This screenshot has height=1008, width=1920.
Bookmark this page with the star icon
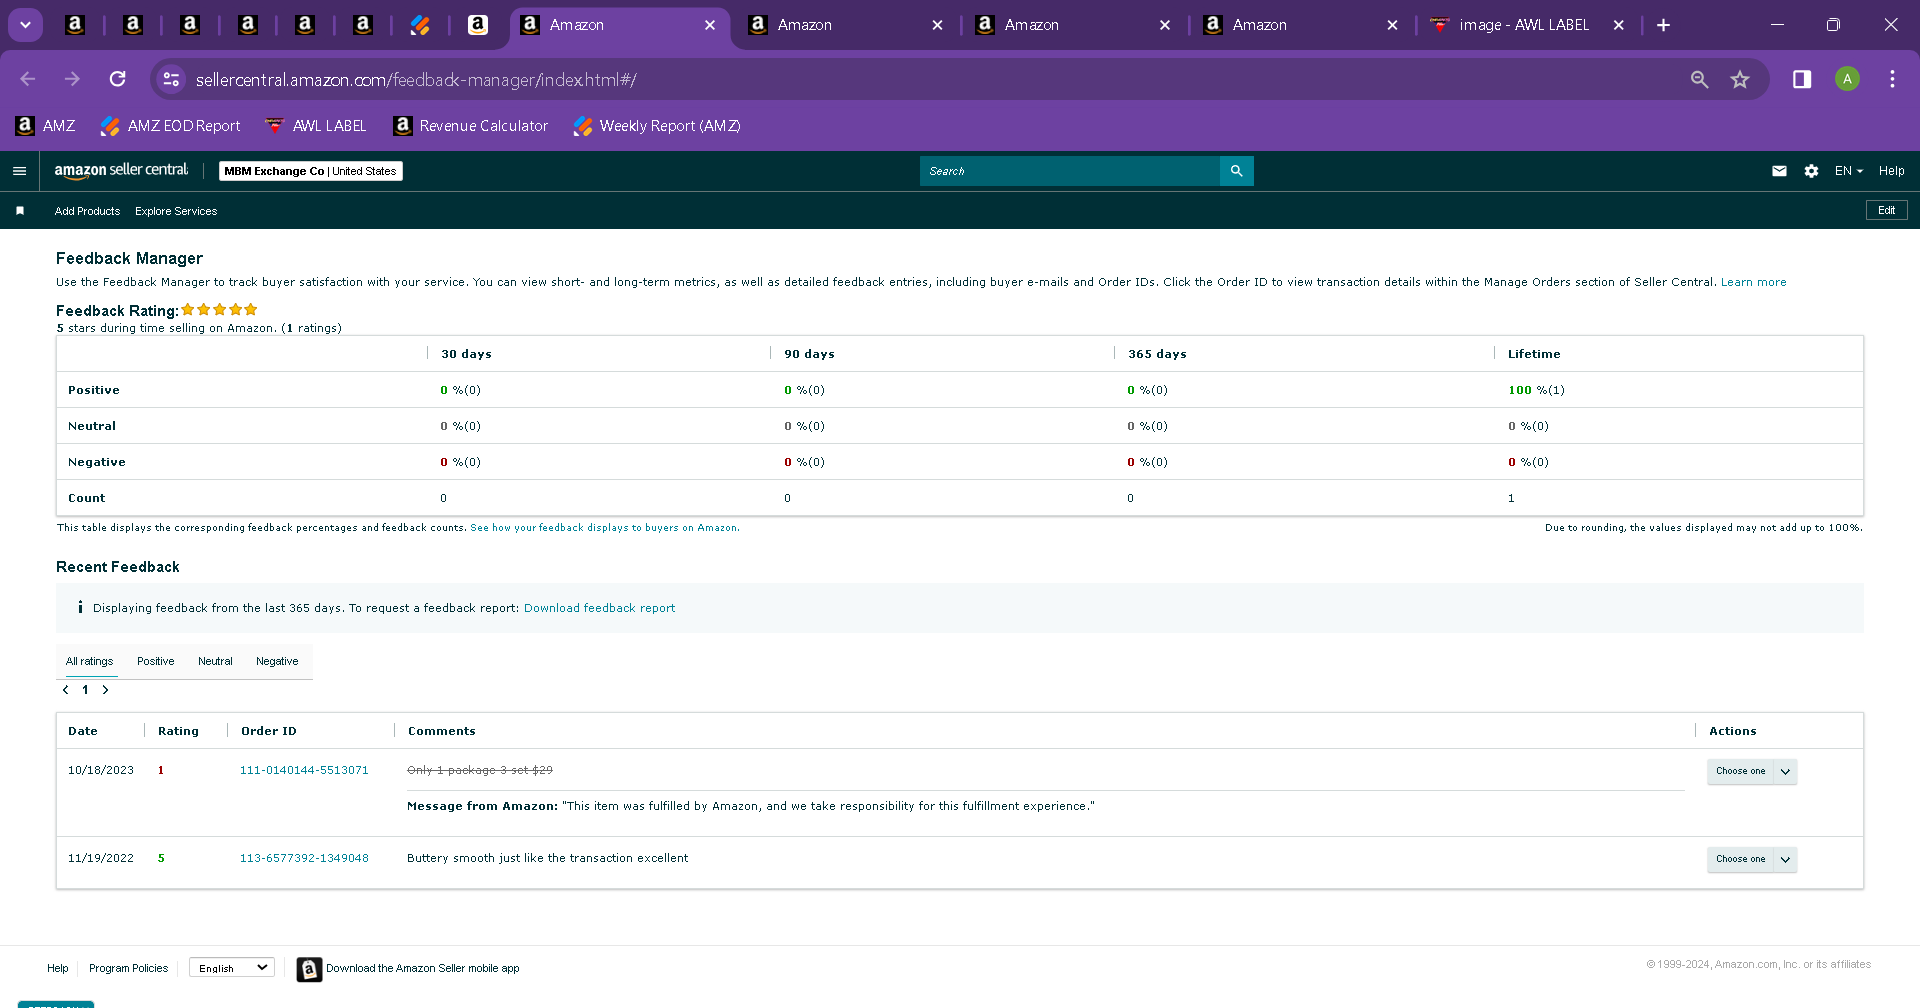pos(1740,79)
